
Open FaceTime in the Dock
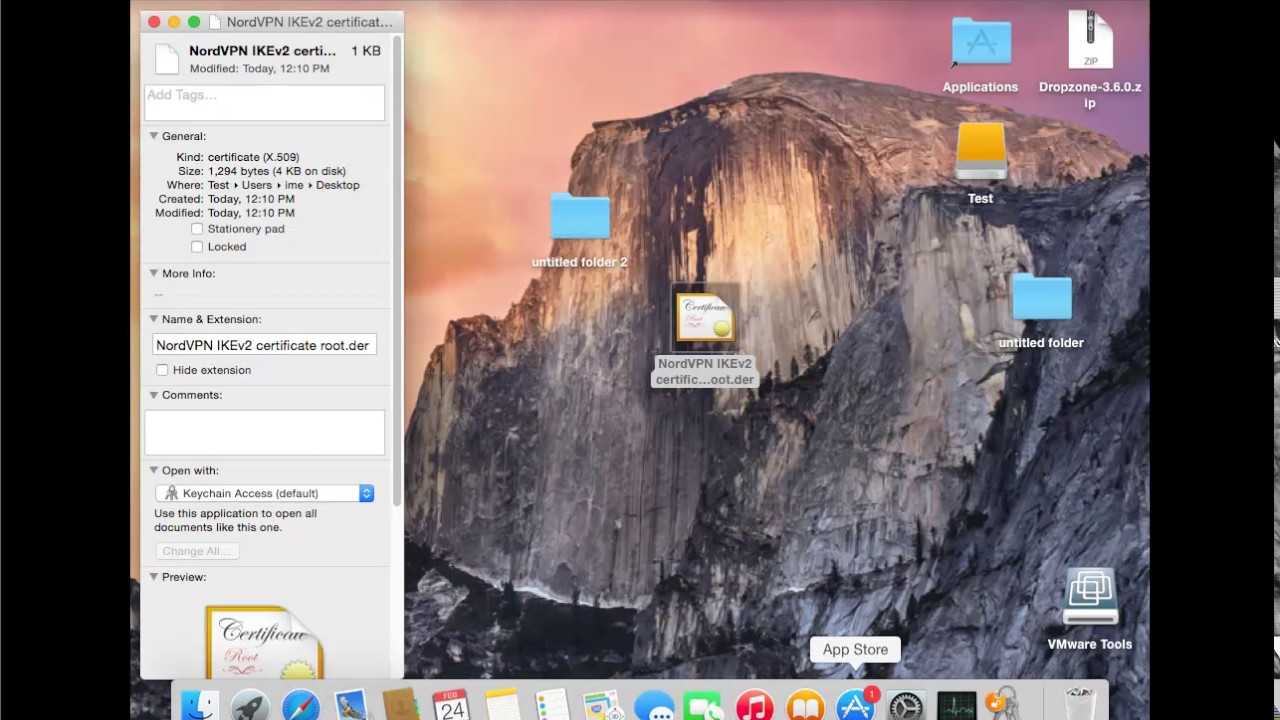pyautogui.click(x=704, y=704)
